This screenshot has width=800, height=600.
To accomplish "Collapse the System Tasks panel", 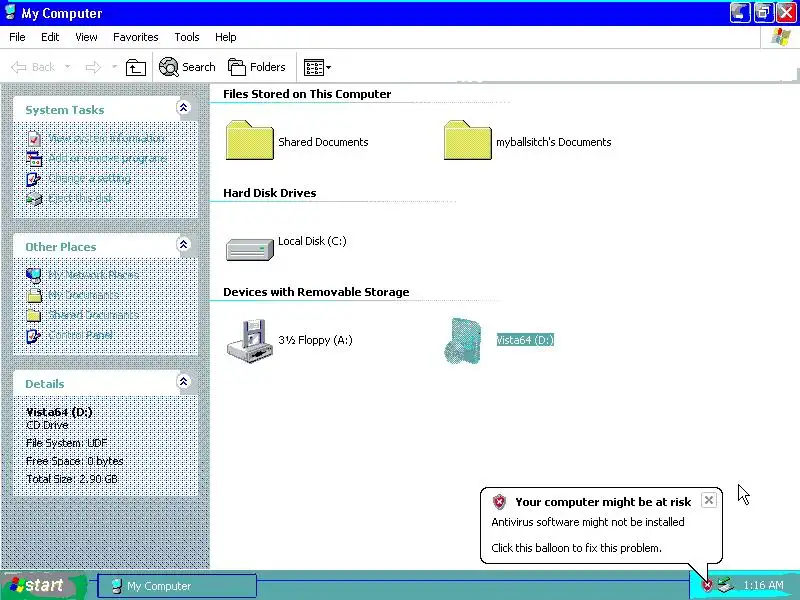I will point(183,107).
